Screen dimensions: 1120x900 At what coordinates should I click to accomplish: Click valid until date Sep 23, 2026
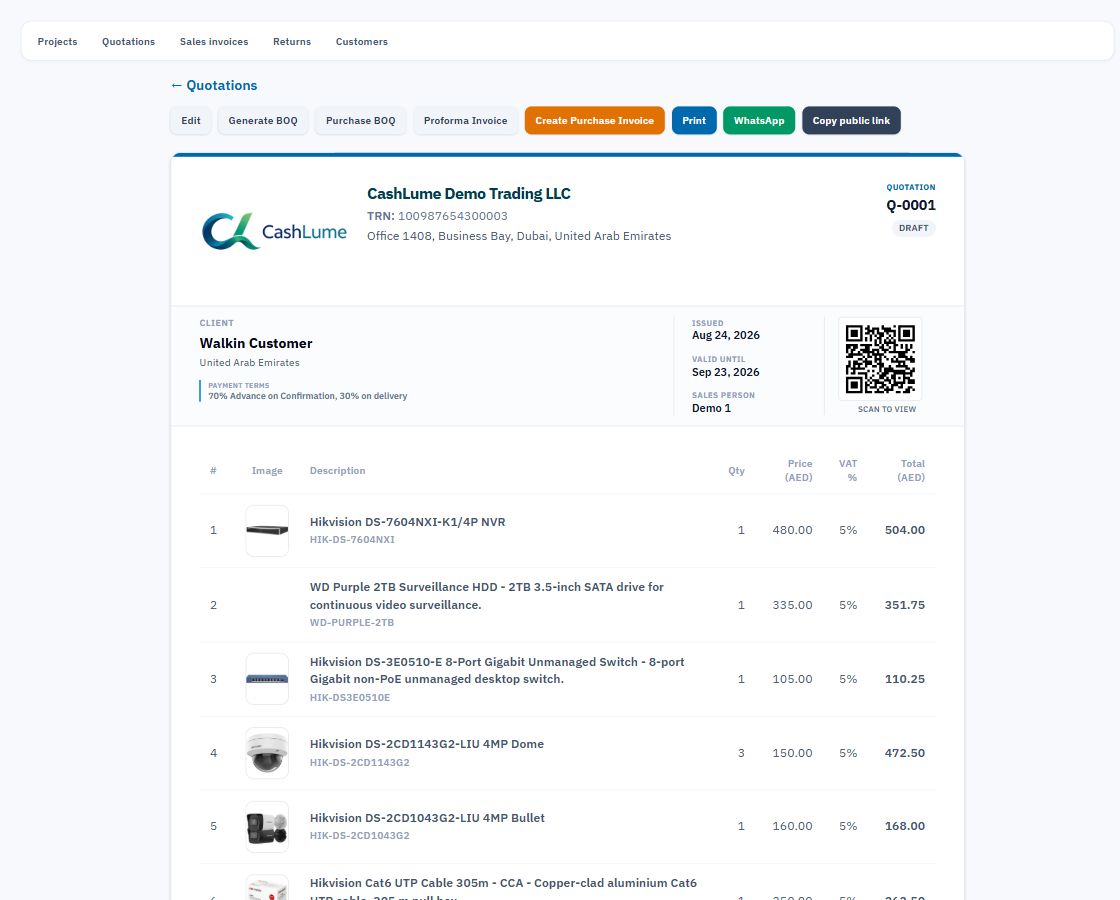[726, 372]
